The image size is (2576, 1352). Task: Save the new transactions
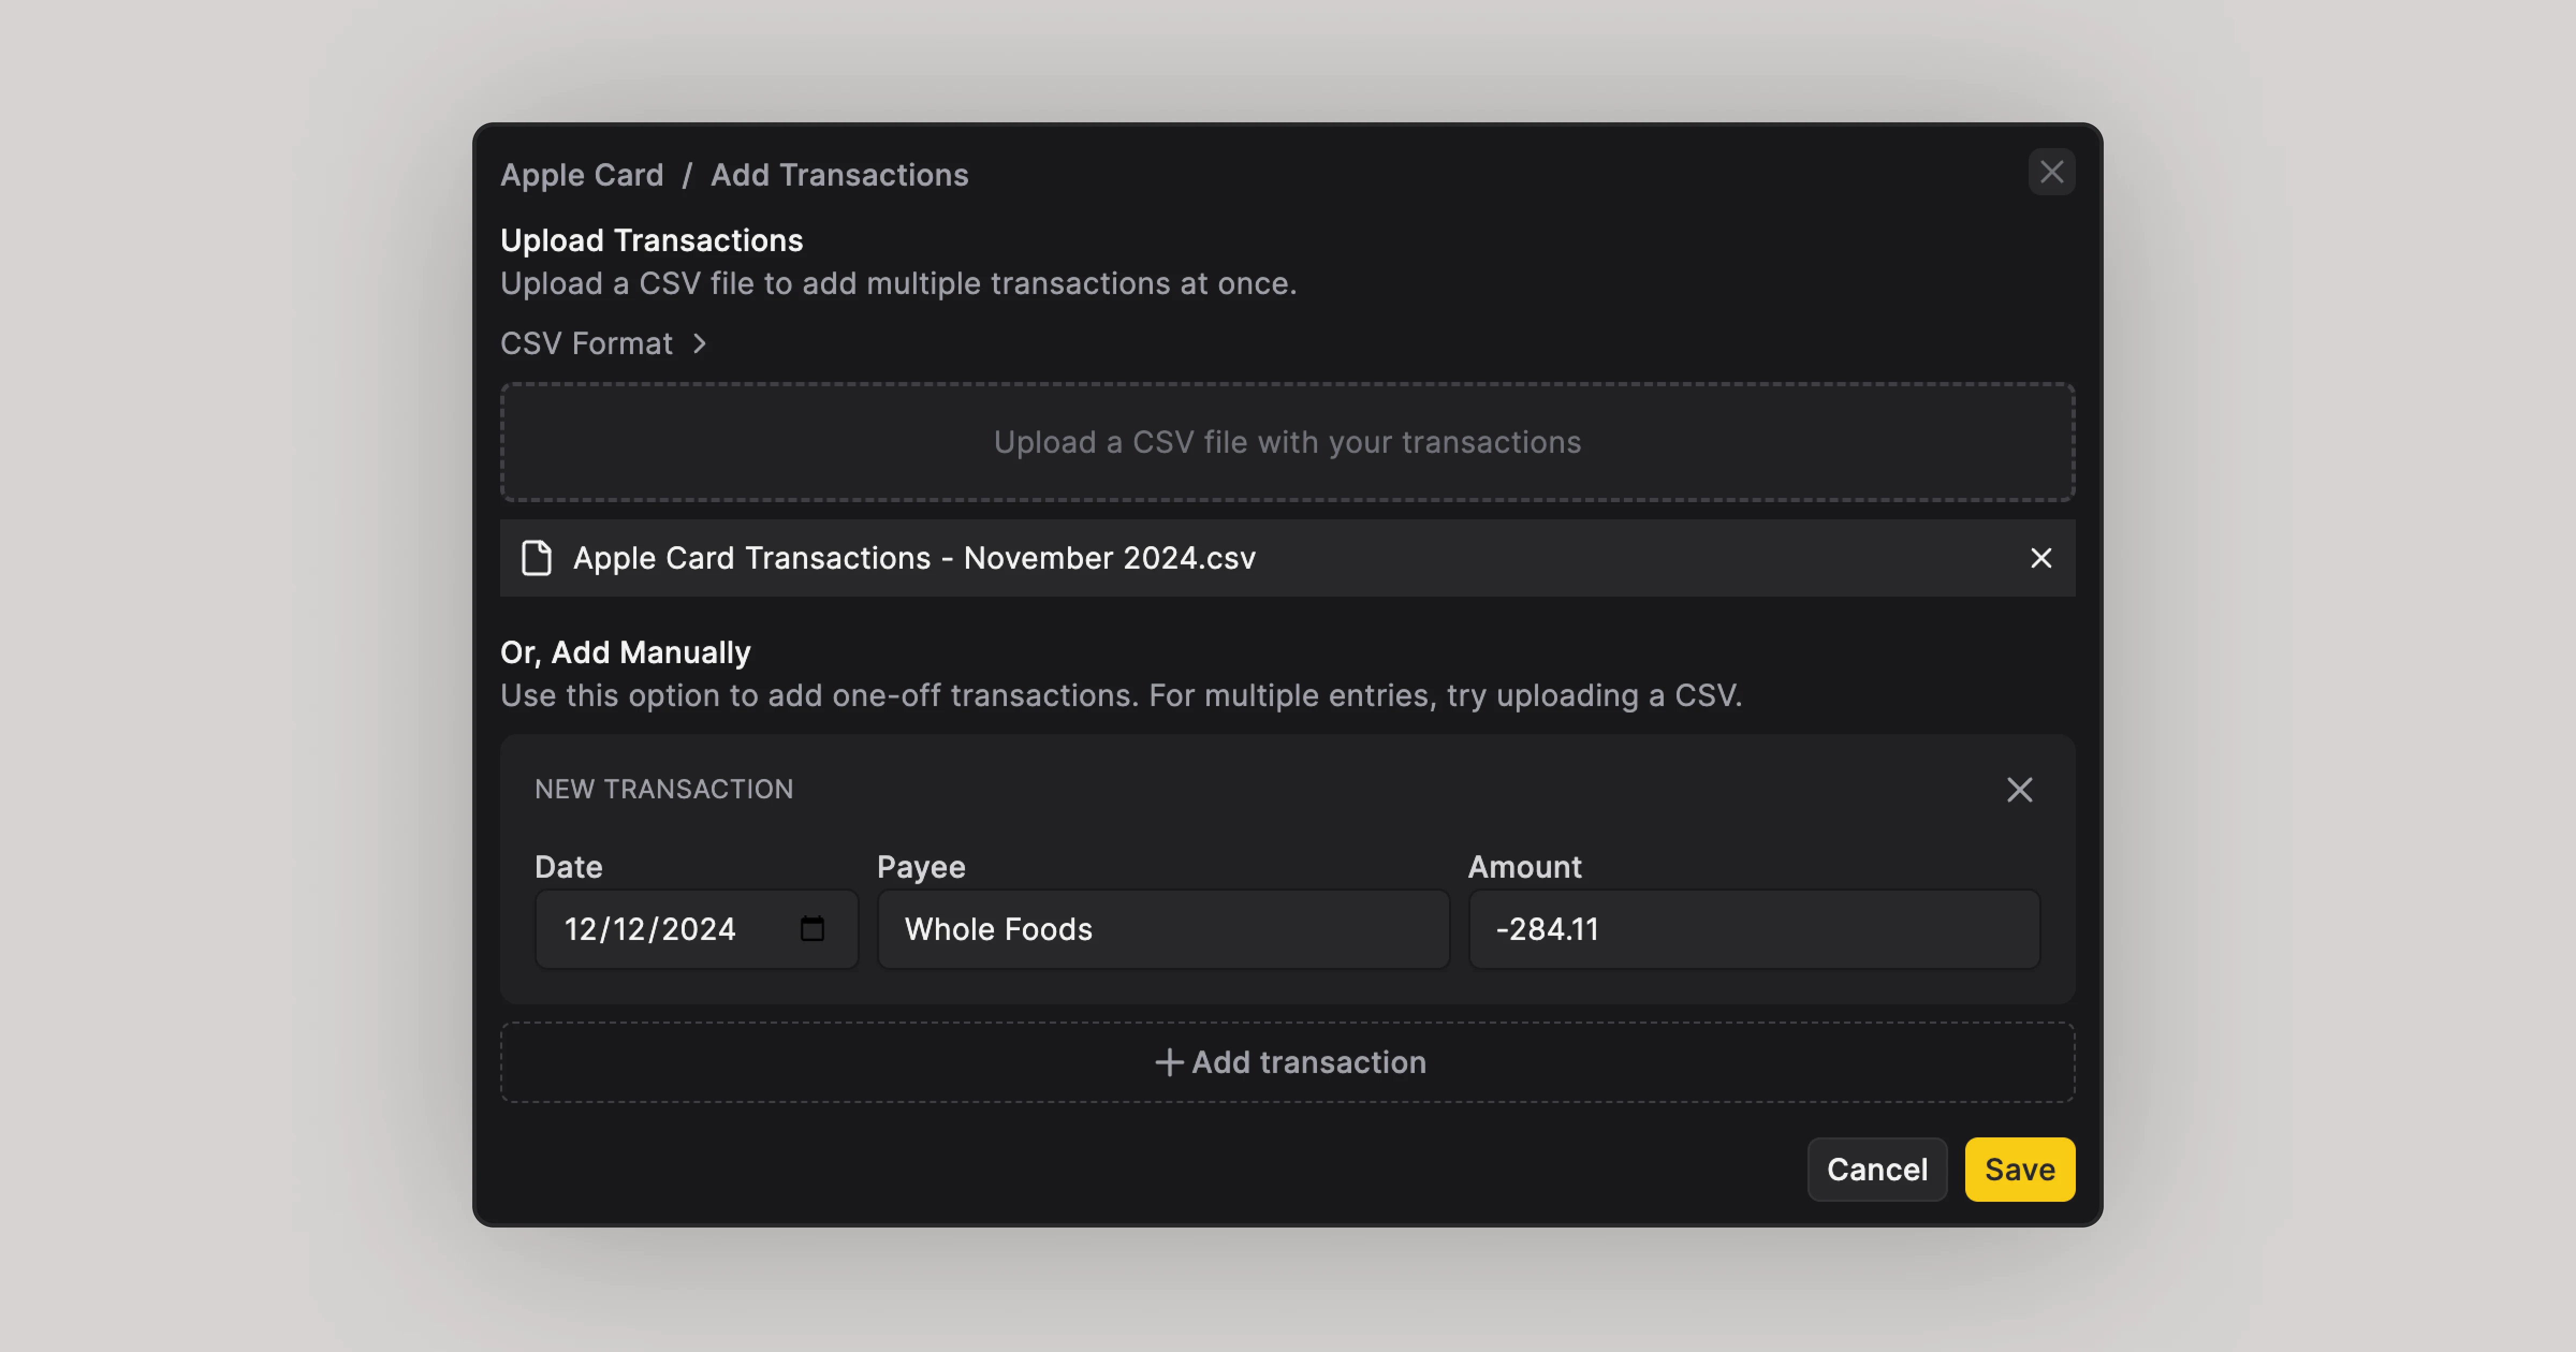click(x=2019, y=1169)
